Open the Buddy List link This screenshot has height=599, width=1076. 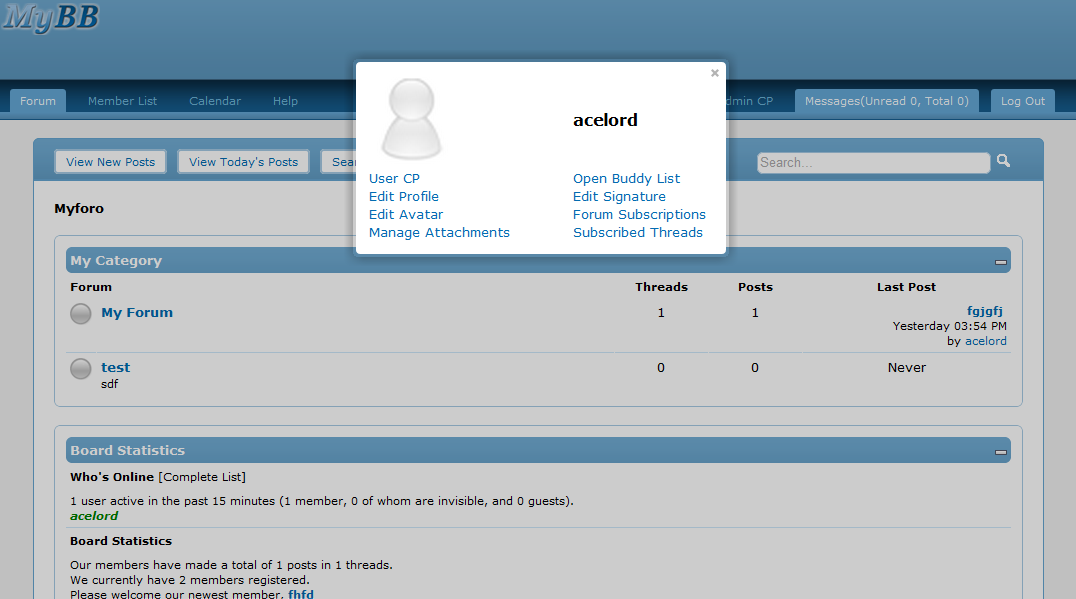tap(626, 179)
